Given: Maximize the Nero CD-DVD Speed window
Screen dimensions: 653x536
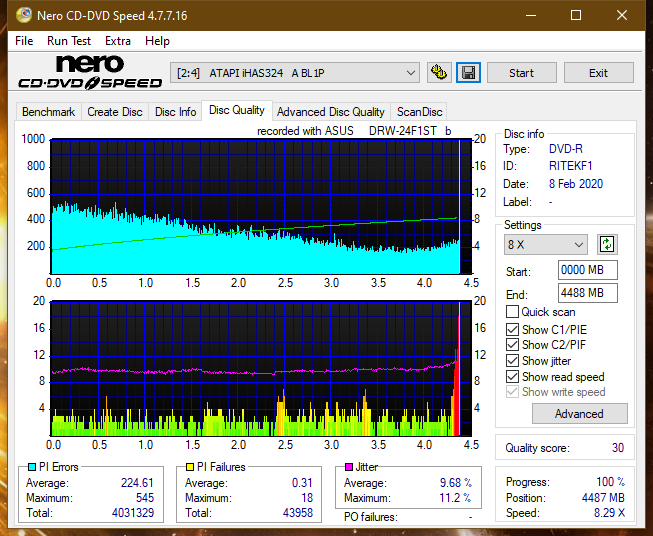Looking at the screenshot, I should point(576,15).
